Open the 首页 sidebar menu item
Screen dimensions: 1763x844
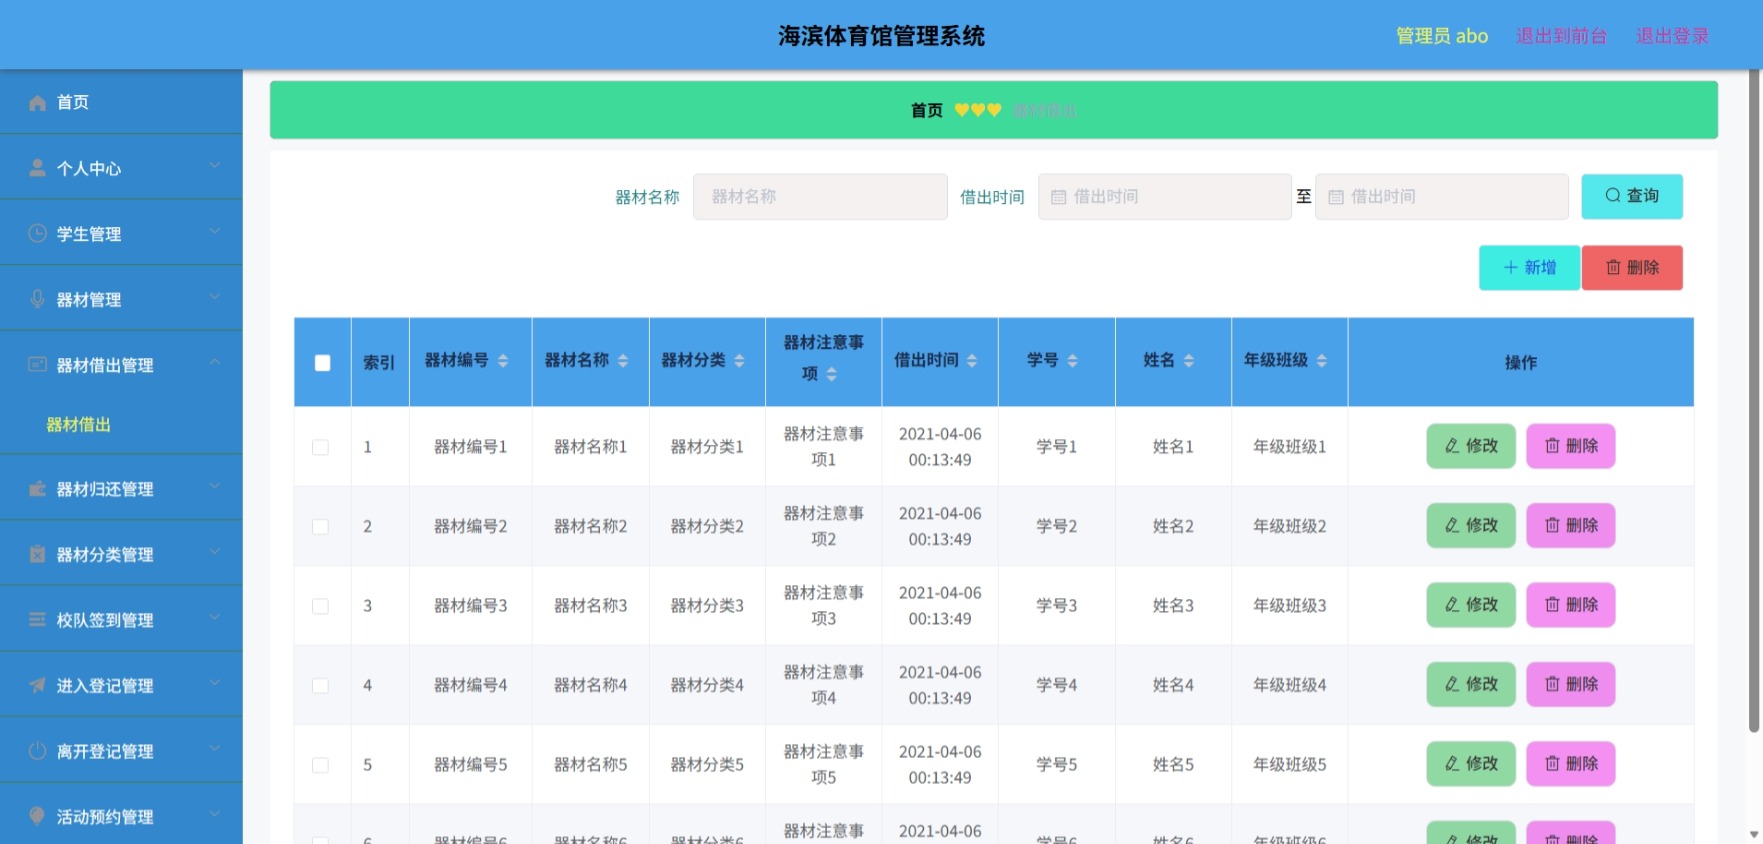(121, 102)
